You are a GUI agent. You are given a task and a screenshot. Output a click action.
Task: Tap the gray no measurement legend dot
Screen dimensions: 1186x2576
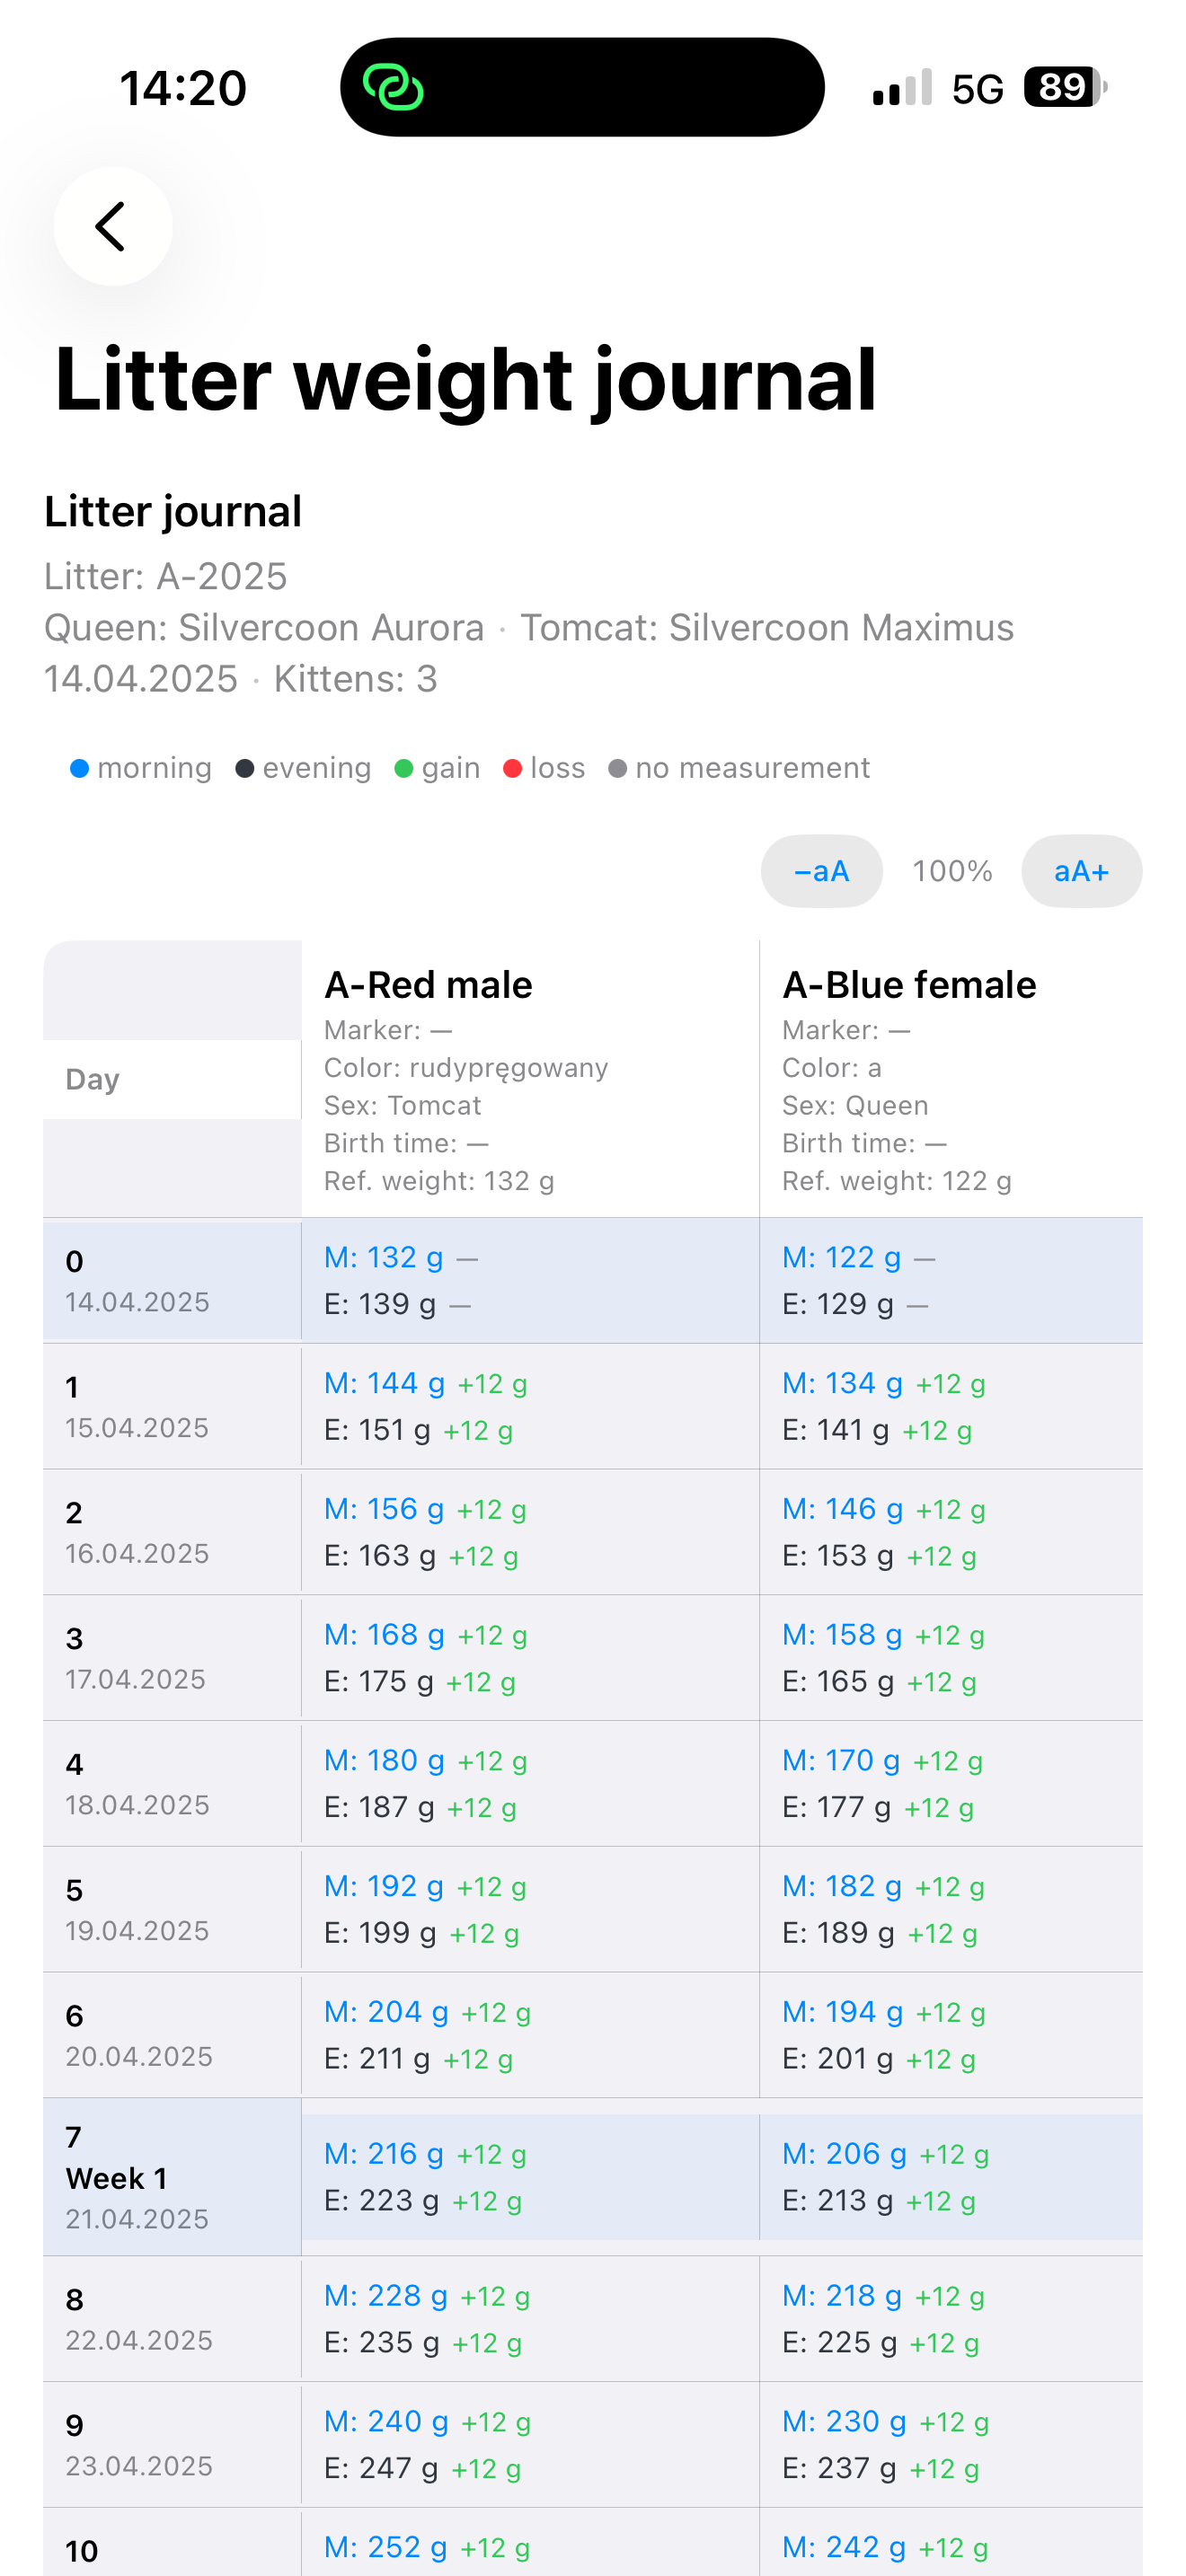click(618, 768)
